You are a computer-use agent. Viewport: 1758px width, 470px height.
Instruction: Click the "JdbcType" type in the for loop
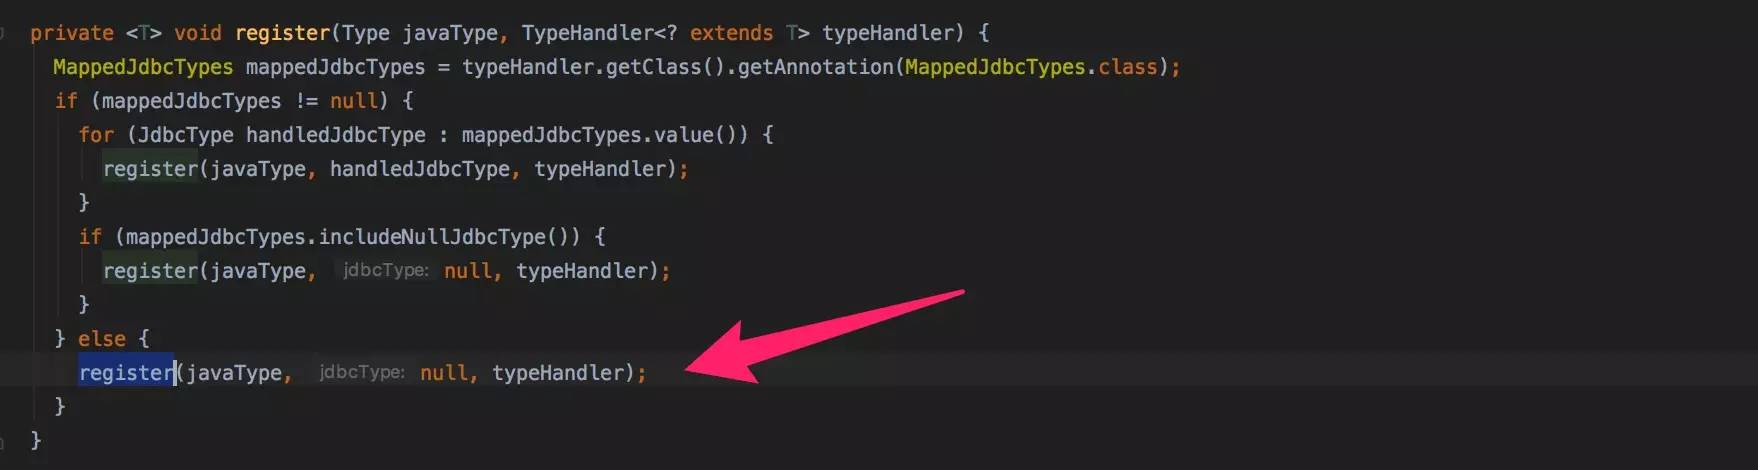(186, 135)
